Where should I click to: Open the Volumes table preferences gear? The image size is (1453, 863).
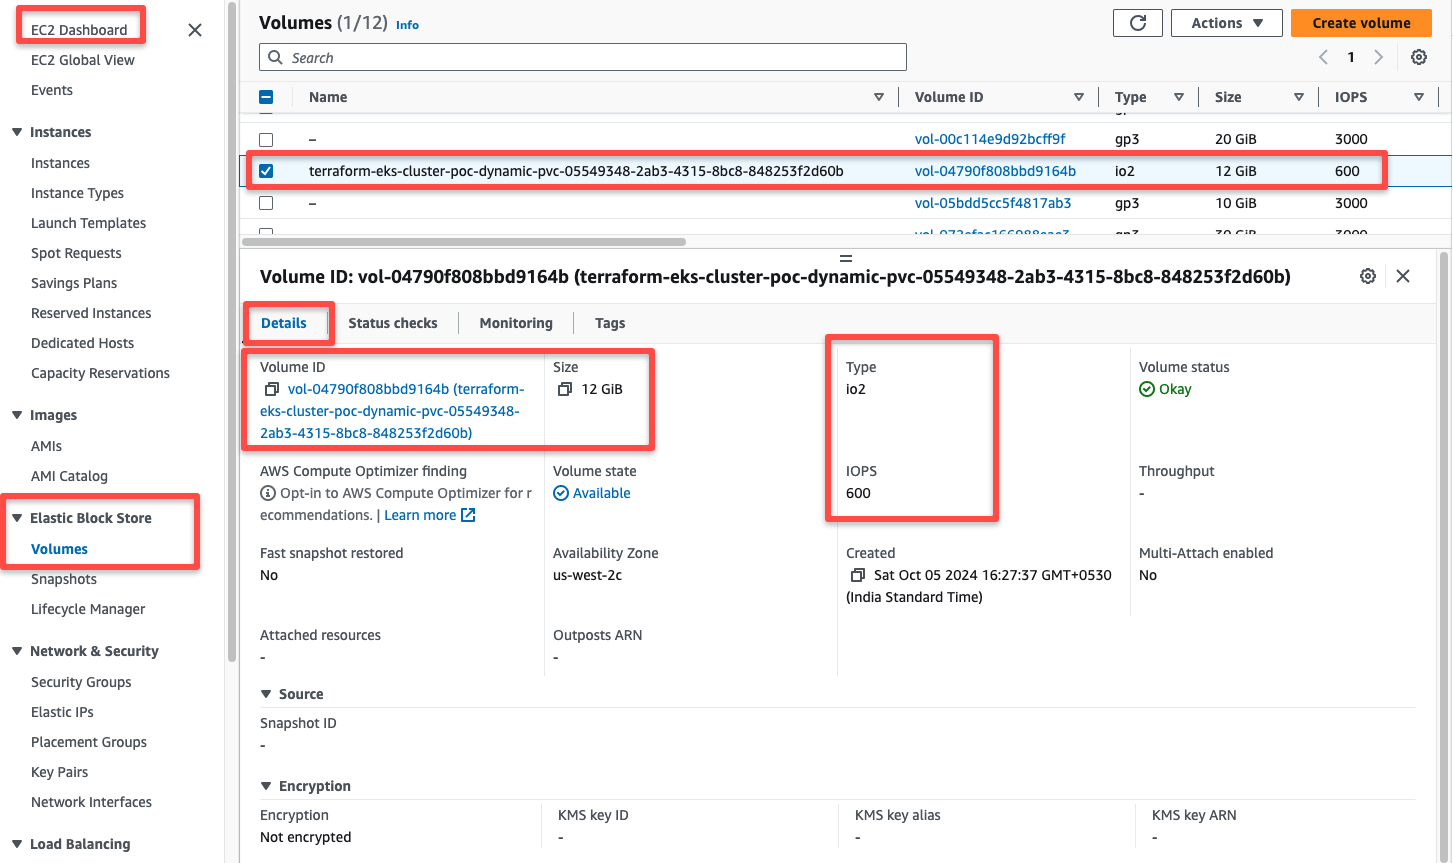(x=1419, y=57)
